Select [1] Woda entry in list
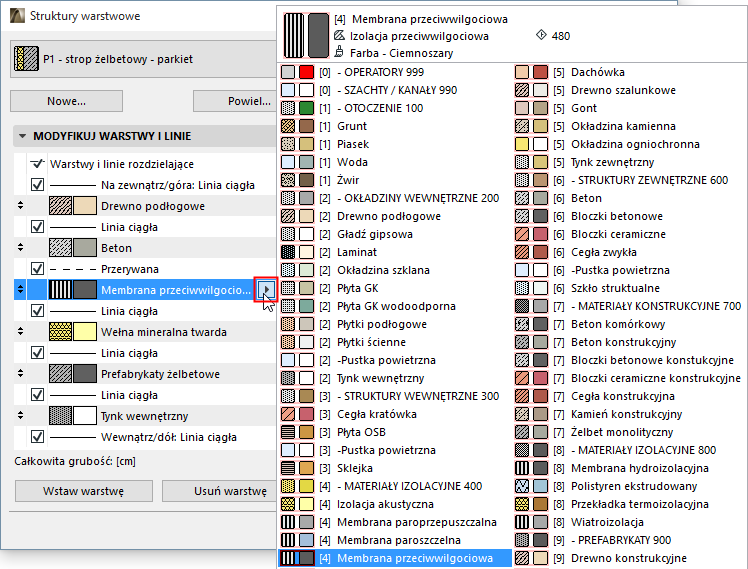The height and width of the screenshot is (569, 748). (x=396, y=162)
